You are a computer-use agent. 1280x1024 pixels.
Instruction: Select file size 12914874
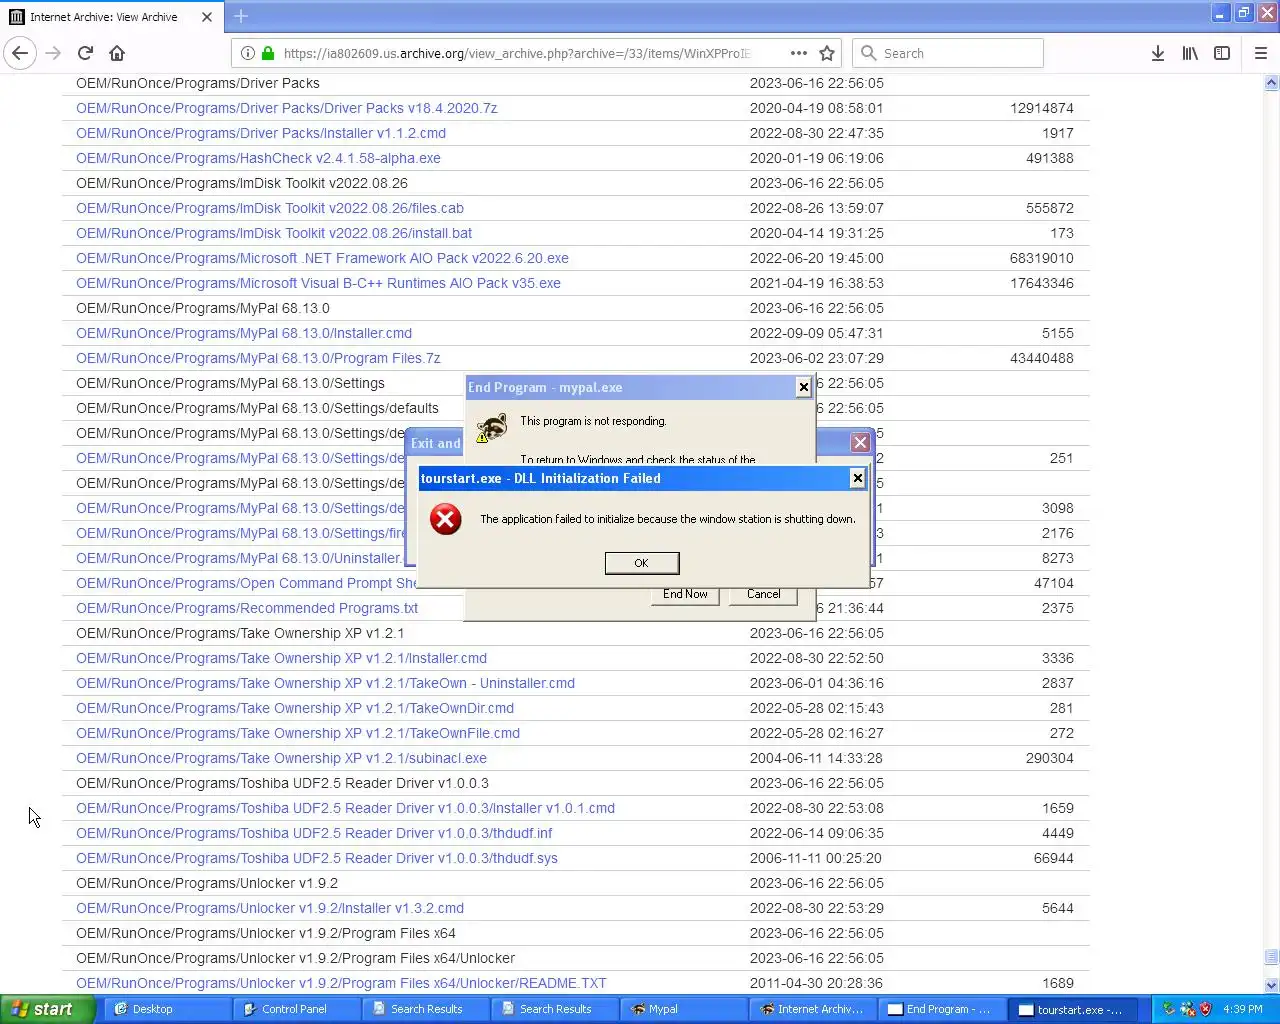pyautogui.click(x=1042, y=108)
